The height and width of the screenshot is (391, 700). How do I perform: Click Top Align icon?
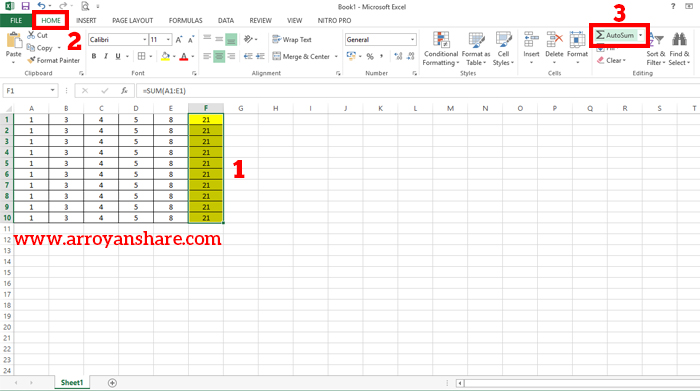pyautogui.click(x=207, y=39)
